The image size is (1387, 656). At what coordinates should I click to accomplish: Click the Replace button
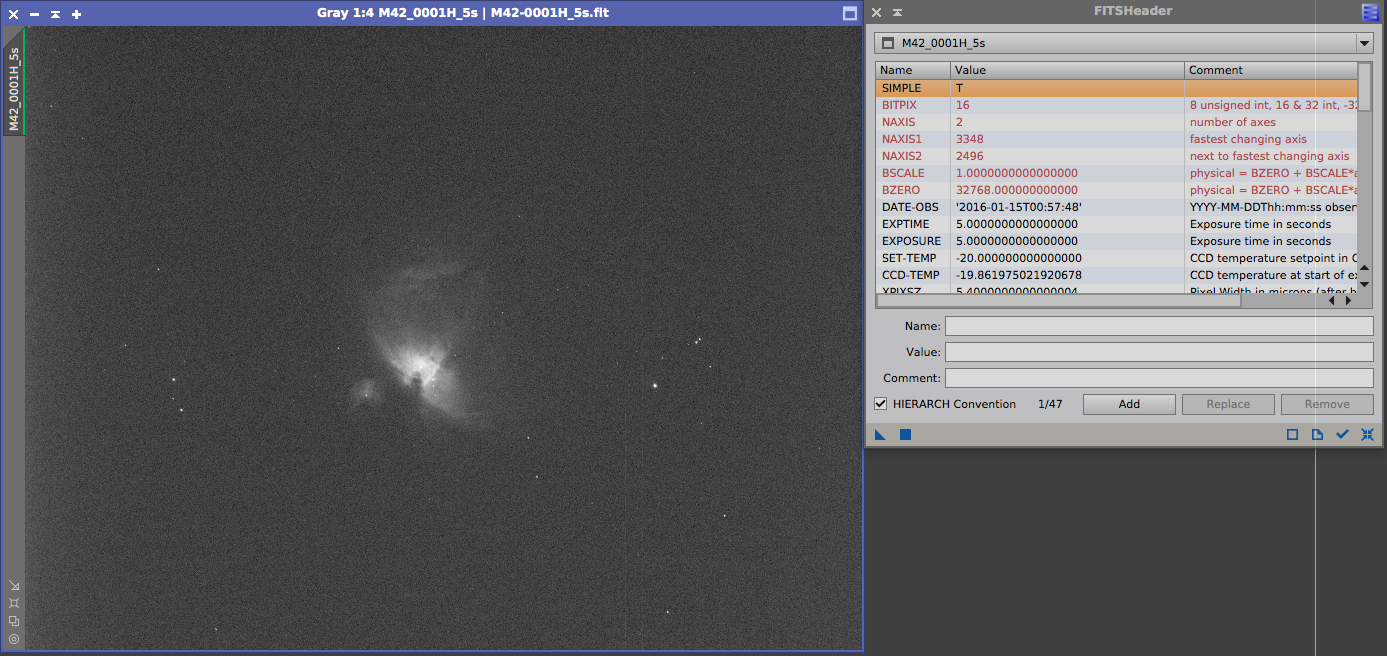coord(1228,404)
